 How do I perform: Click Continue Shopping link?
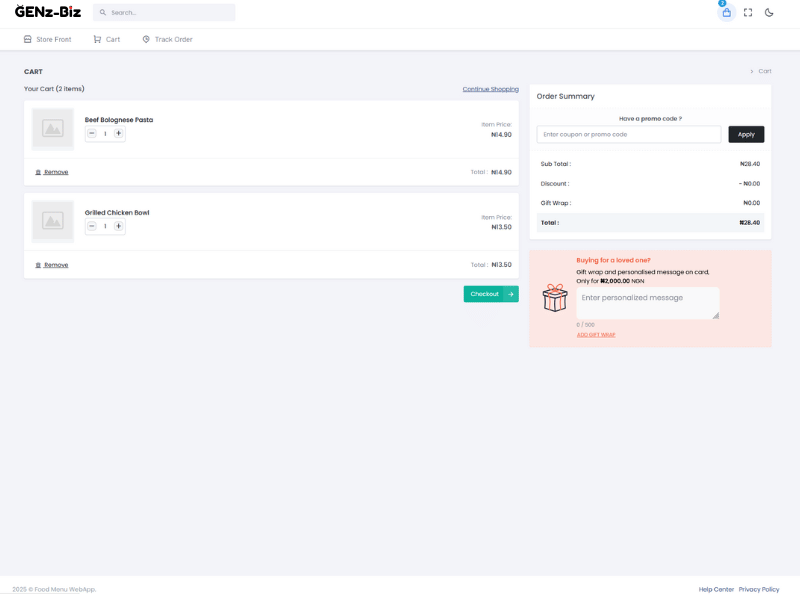(490, 89)
